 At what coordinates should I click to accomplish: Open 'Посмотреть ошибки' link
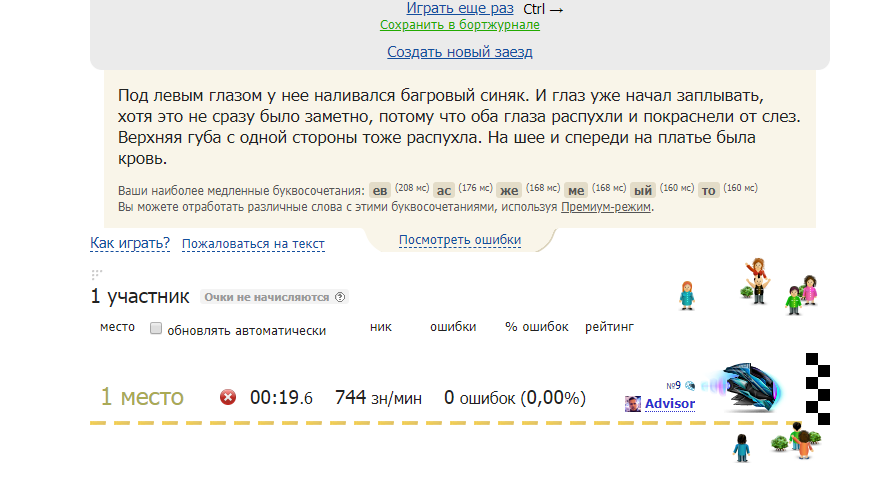tap(459, 240)
